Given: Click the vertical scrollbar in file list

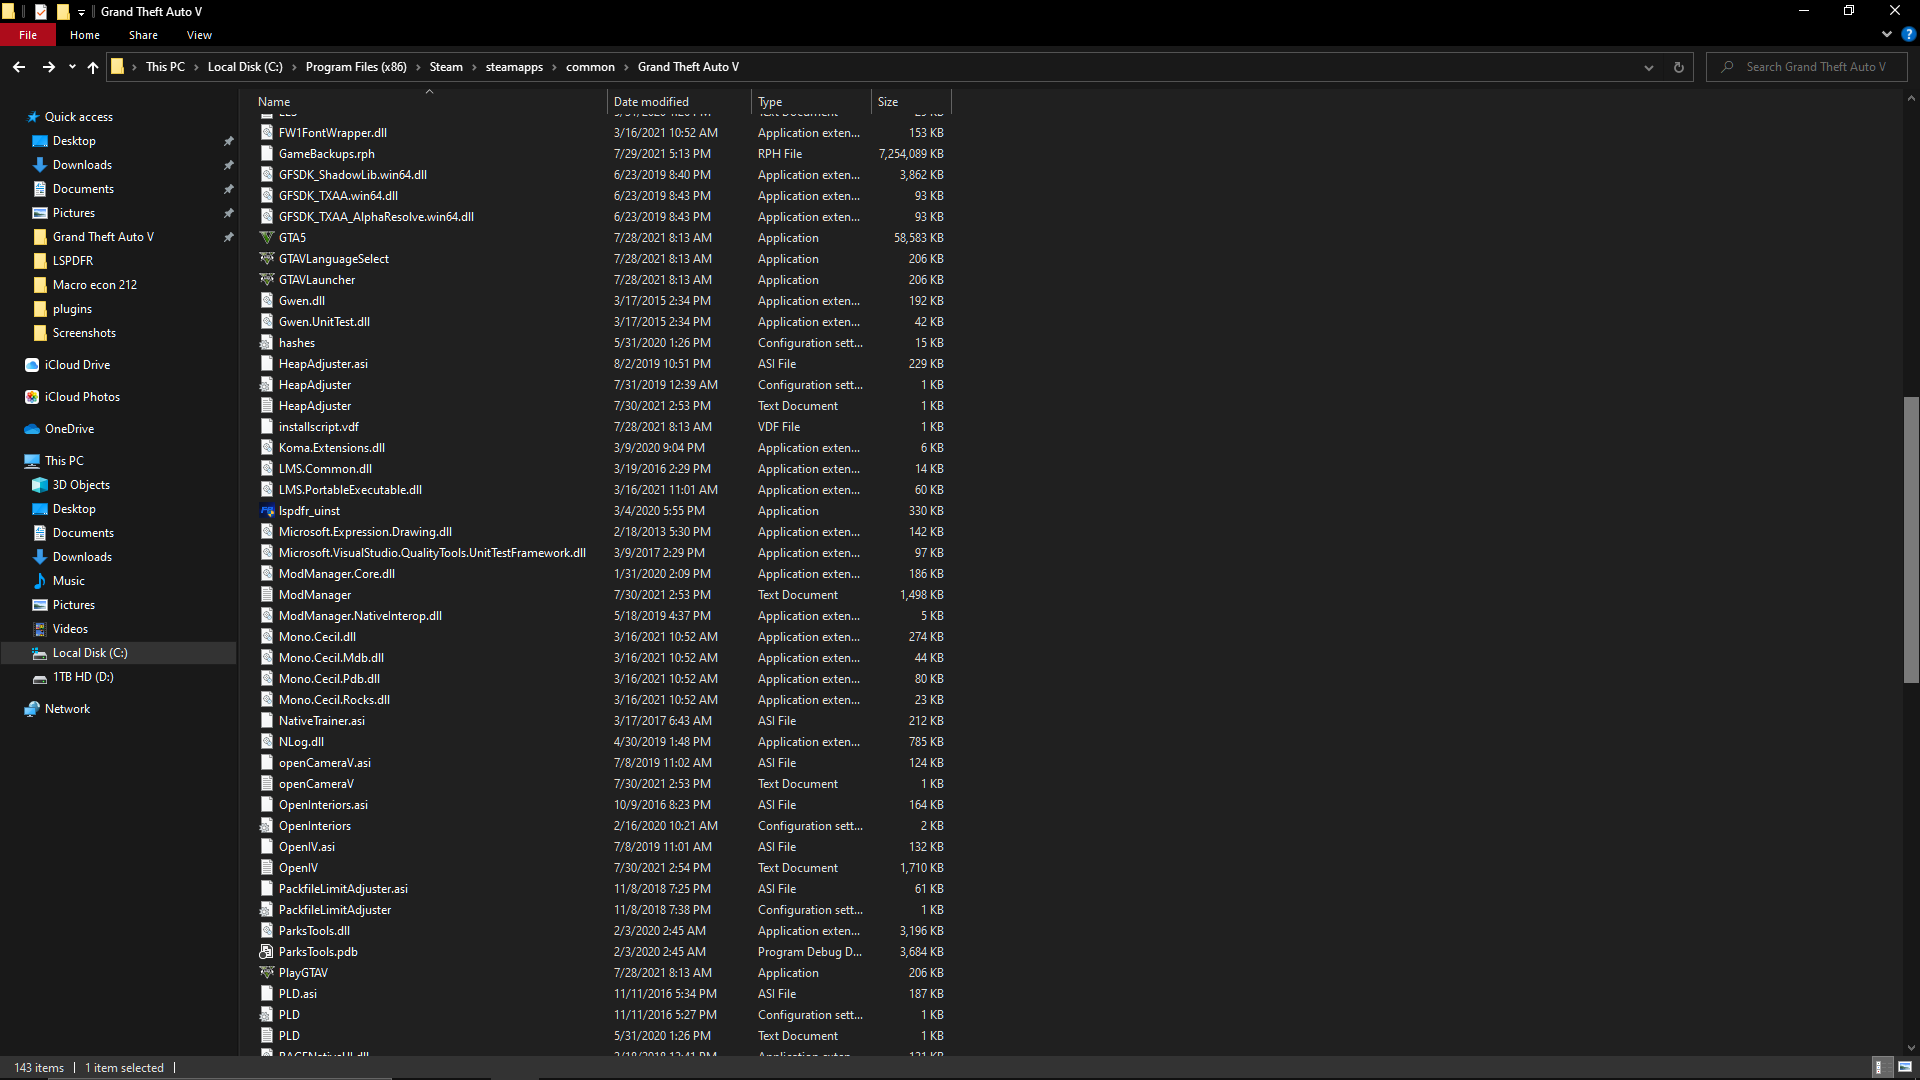Looking at the screenshot, I should tap(1911, 540).
